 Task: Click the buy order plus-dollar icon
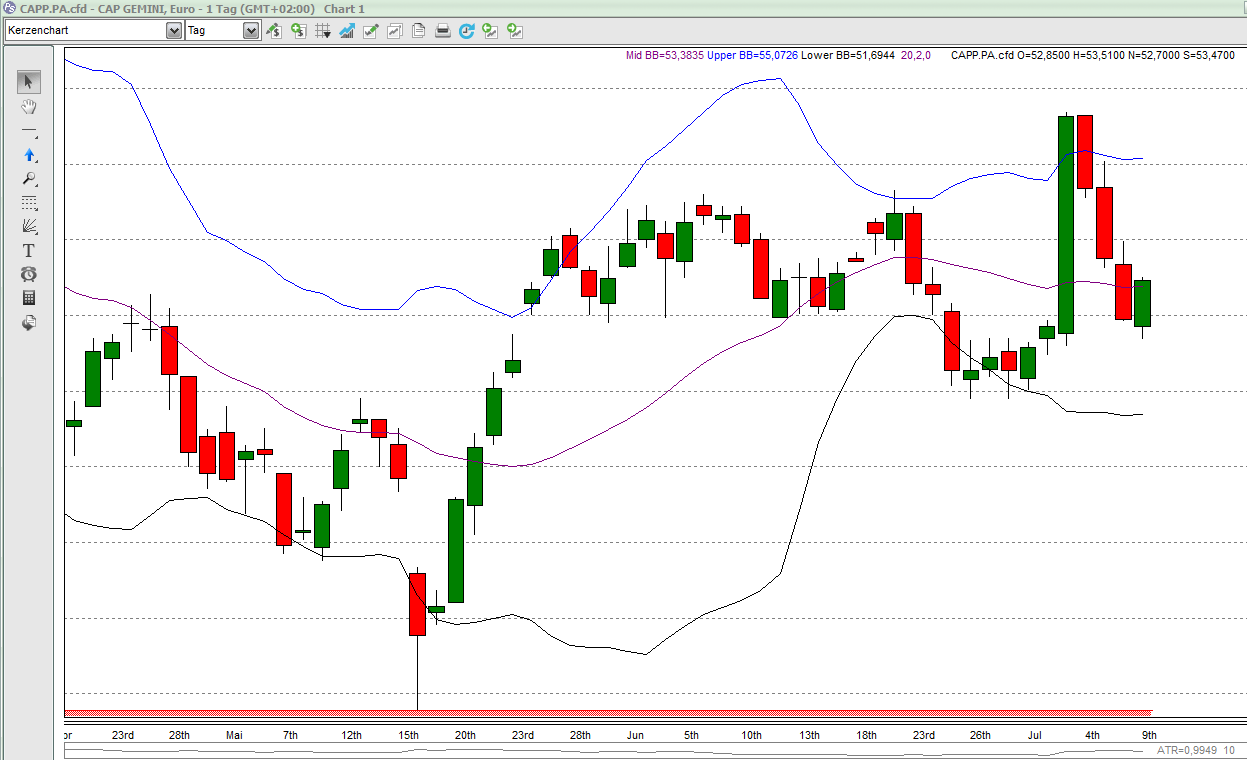point(299,31)
